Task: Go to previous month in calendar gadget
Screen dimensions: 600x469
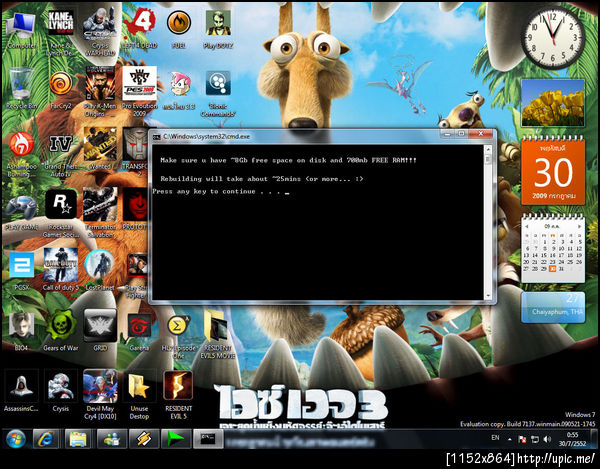Action: [528, 226]
